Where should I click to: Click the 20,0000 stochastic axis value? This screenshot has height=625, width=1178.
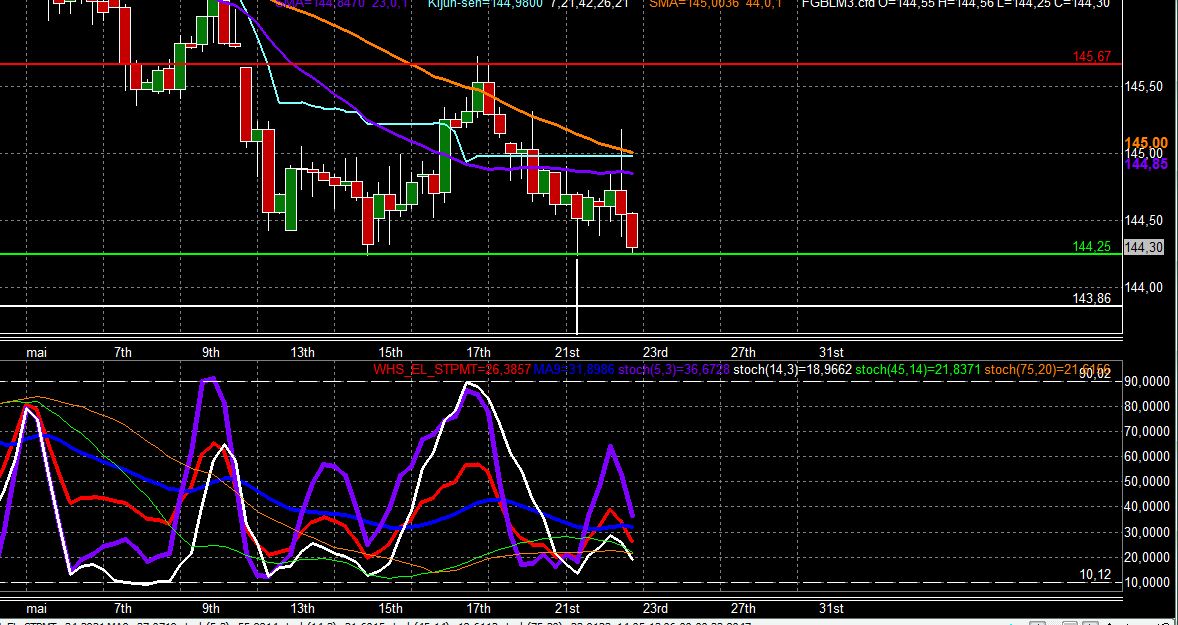pyautogui.click(x=1148, y=557)
